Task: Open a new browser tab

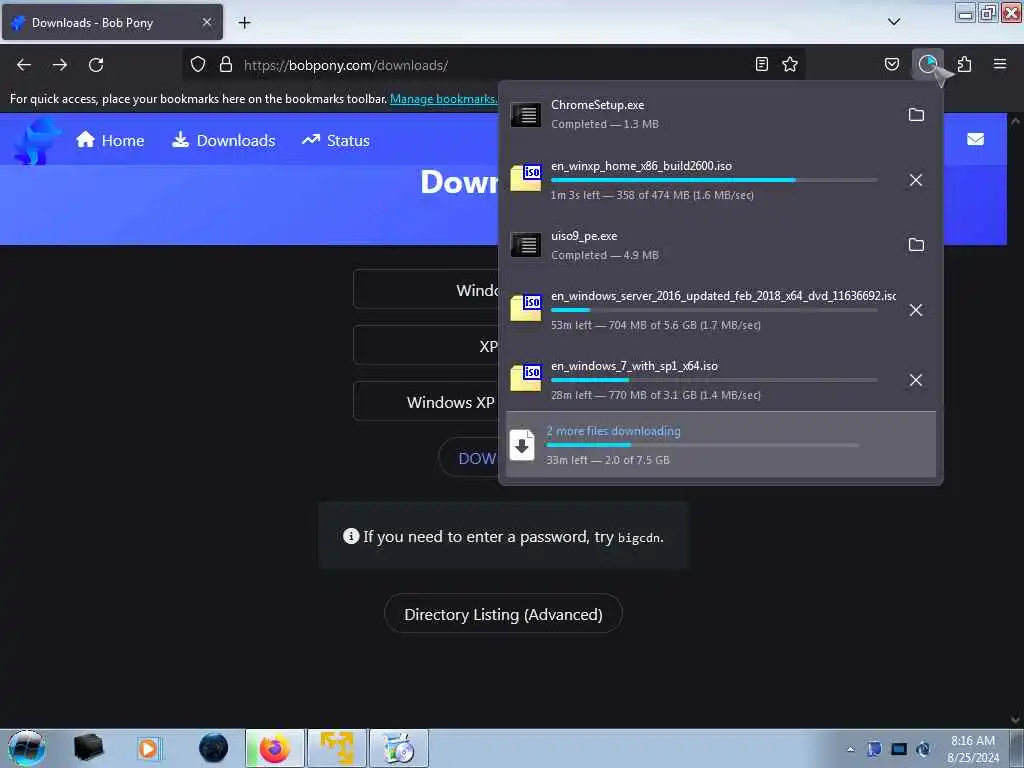Action: tap(244, 23)
